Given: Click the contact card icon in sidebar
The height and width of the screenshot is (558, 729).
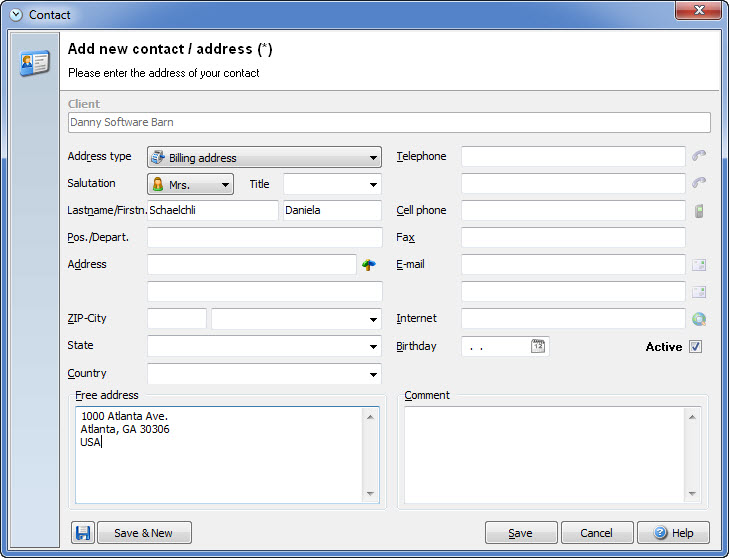Looking at the screenshot, I should (x=35, y=63).
